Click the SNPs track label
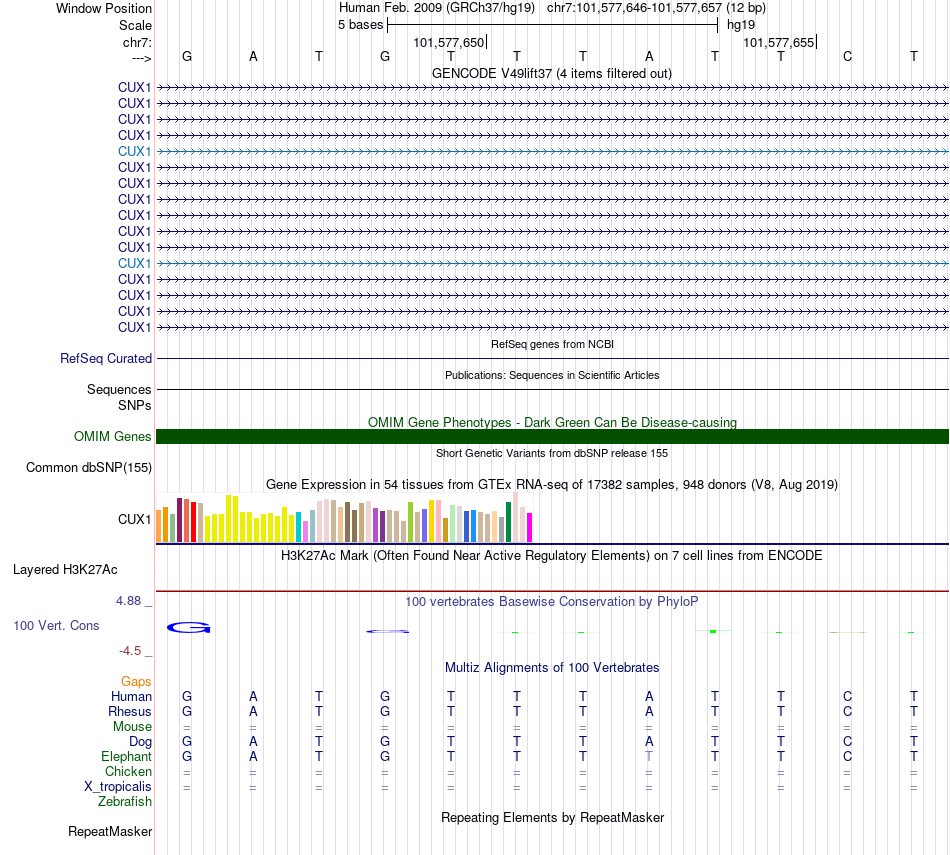The height and width of the screenshot is (855, 950). [135, 405]
